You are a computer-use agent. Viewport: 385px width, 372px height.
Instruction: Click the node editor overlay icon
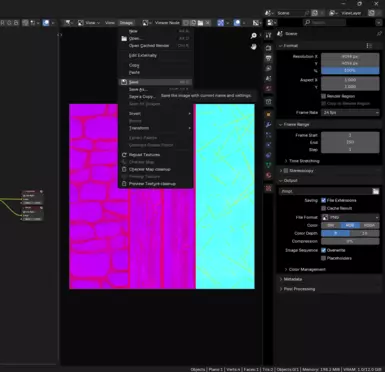46,23
